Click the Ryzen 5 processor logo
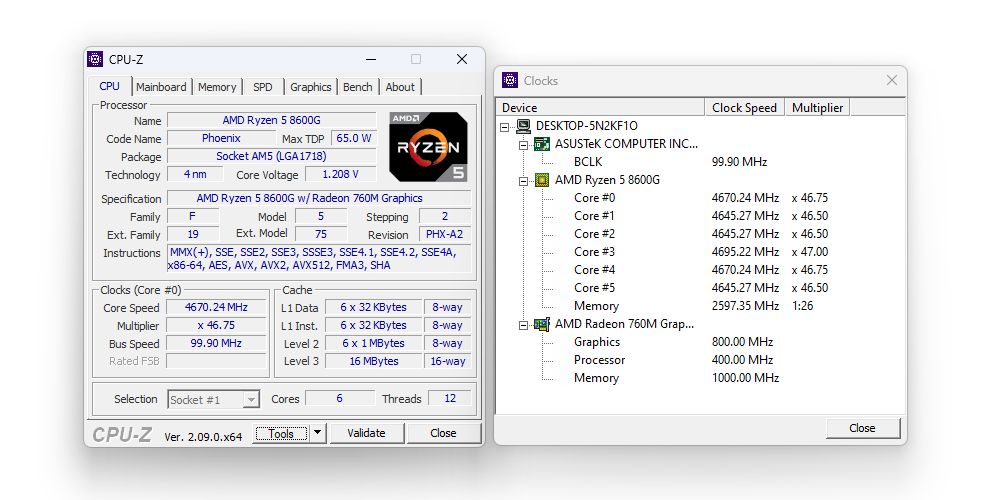1000x500 pixels. [x=429, y=147]
